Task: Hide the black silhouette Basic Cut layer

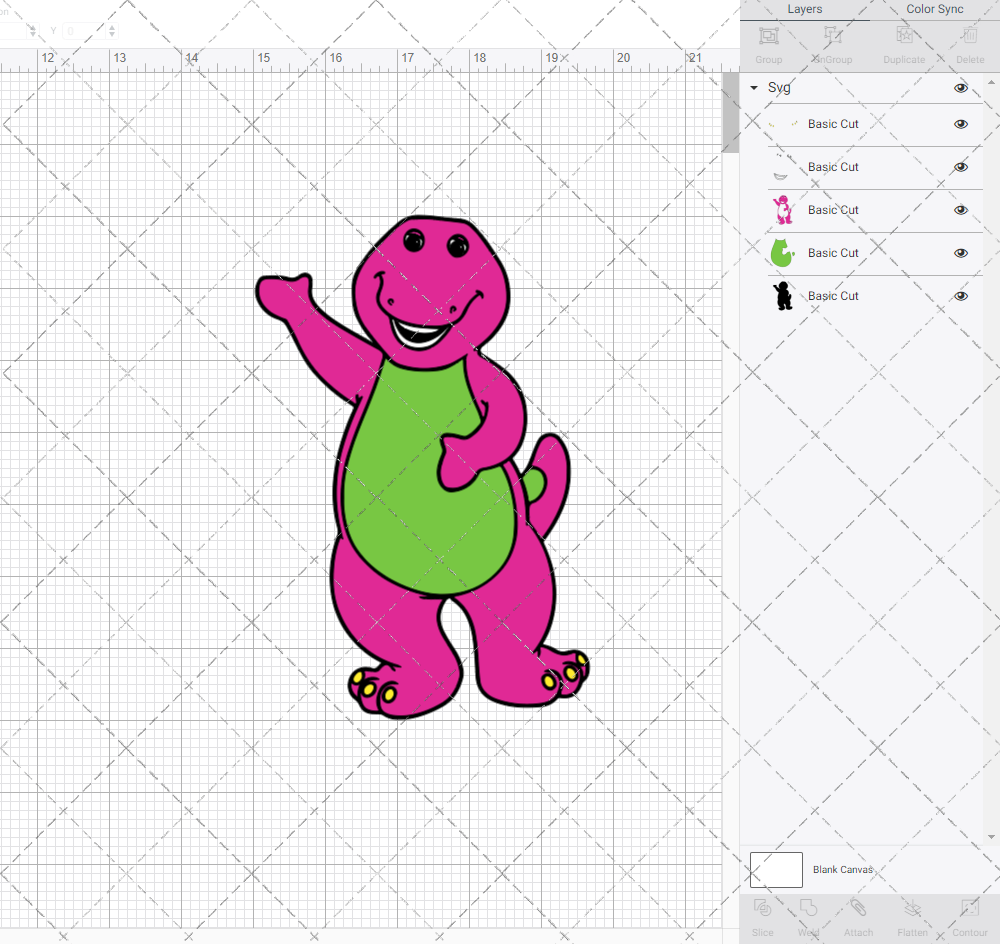Action: tap(960, 296)
